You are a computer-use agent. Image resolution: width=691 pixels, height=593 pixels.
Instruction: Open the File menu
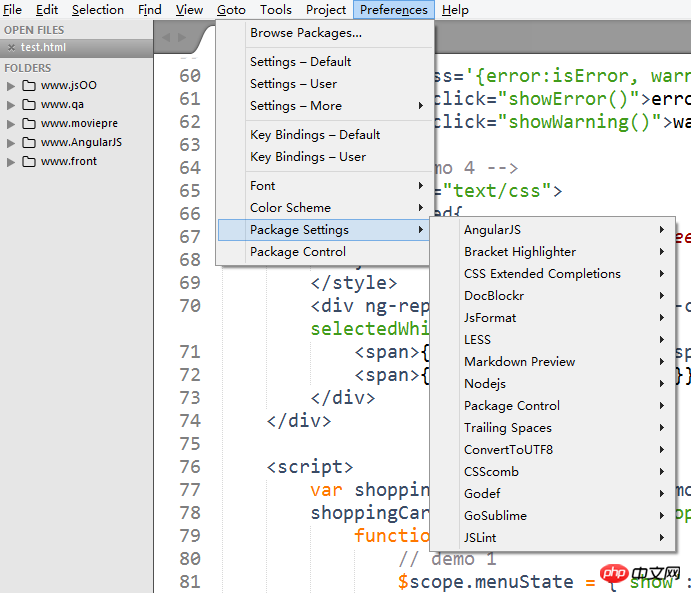click(x=12, y=10)
